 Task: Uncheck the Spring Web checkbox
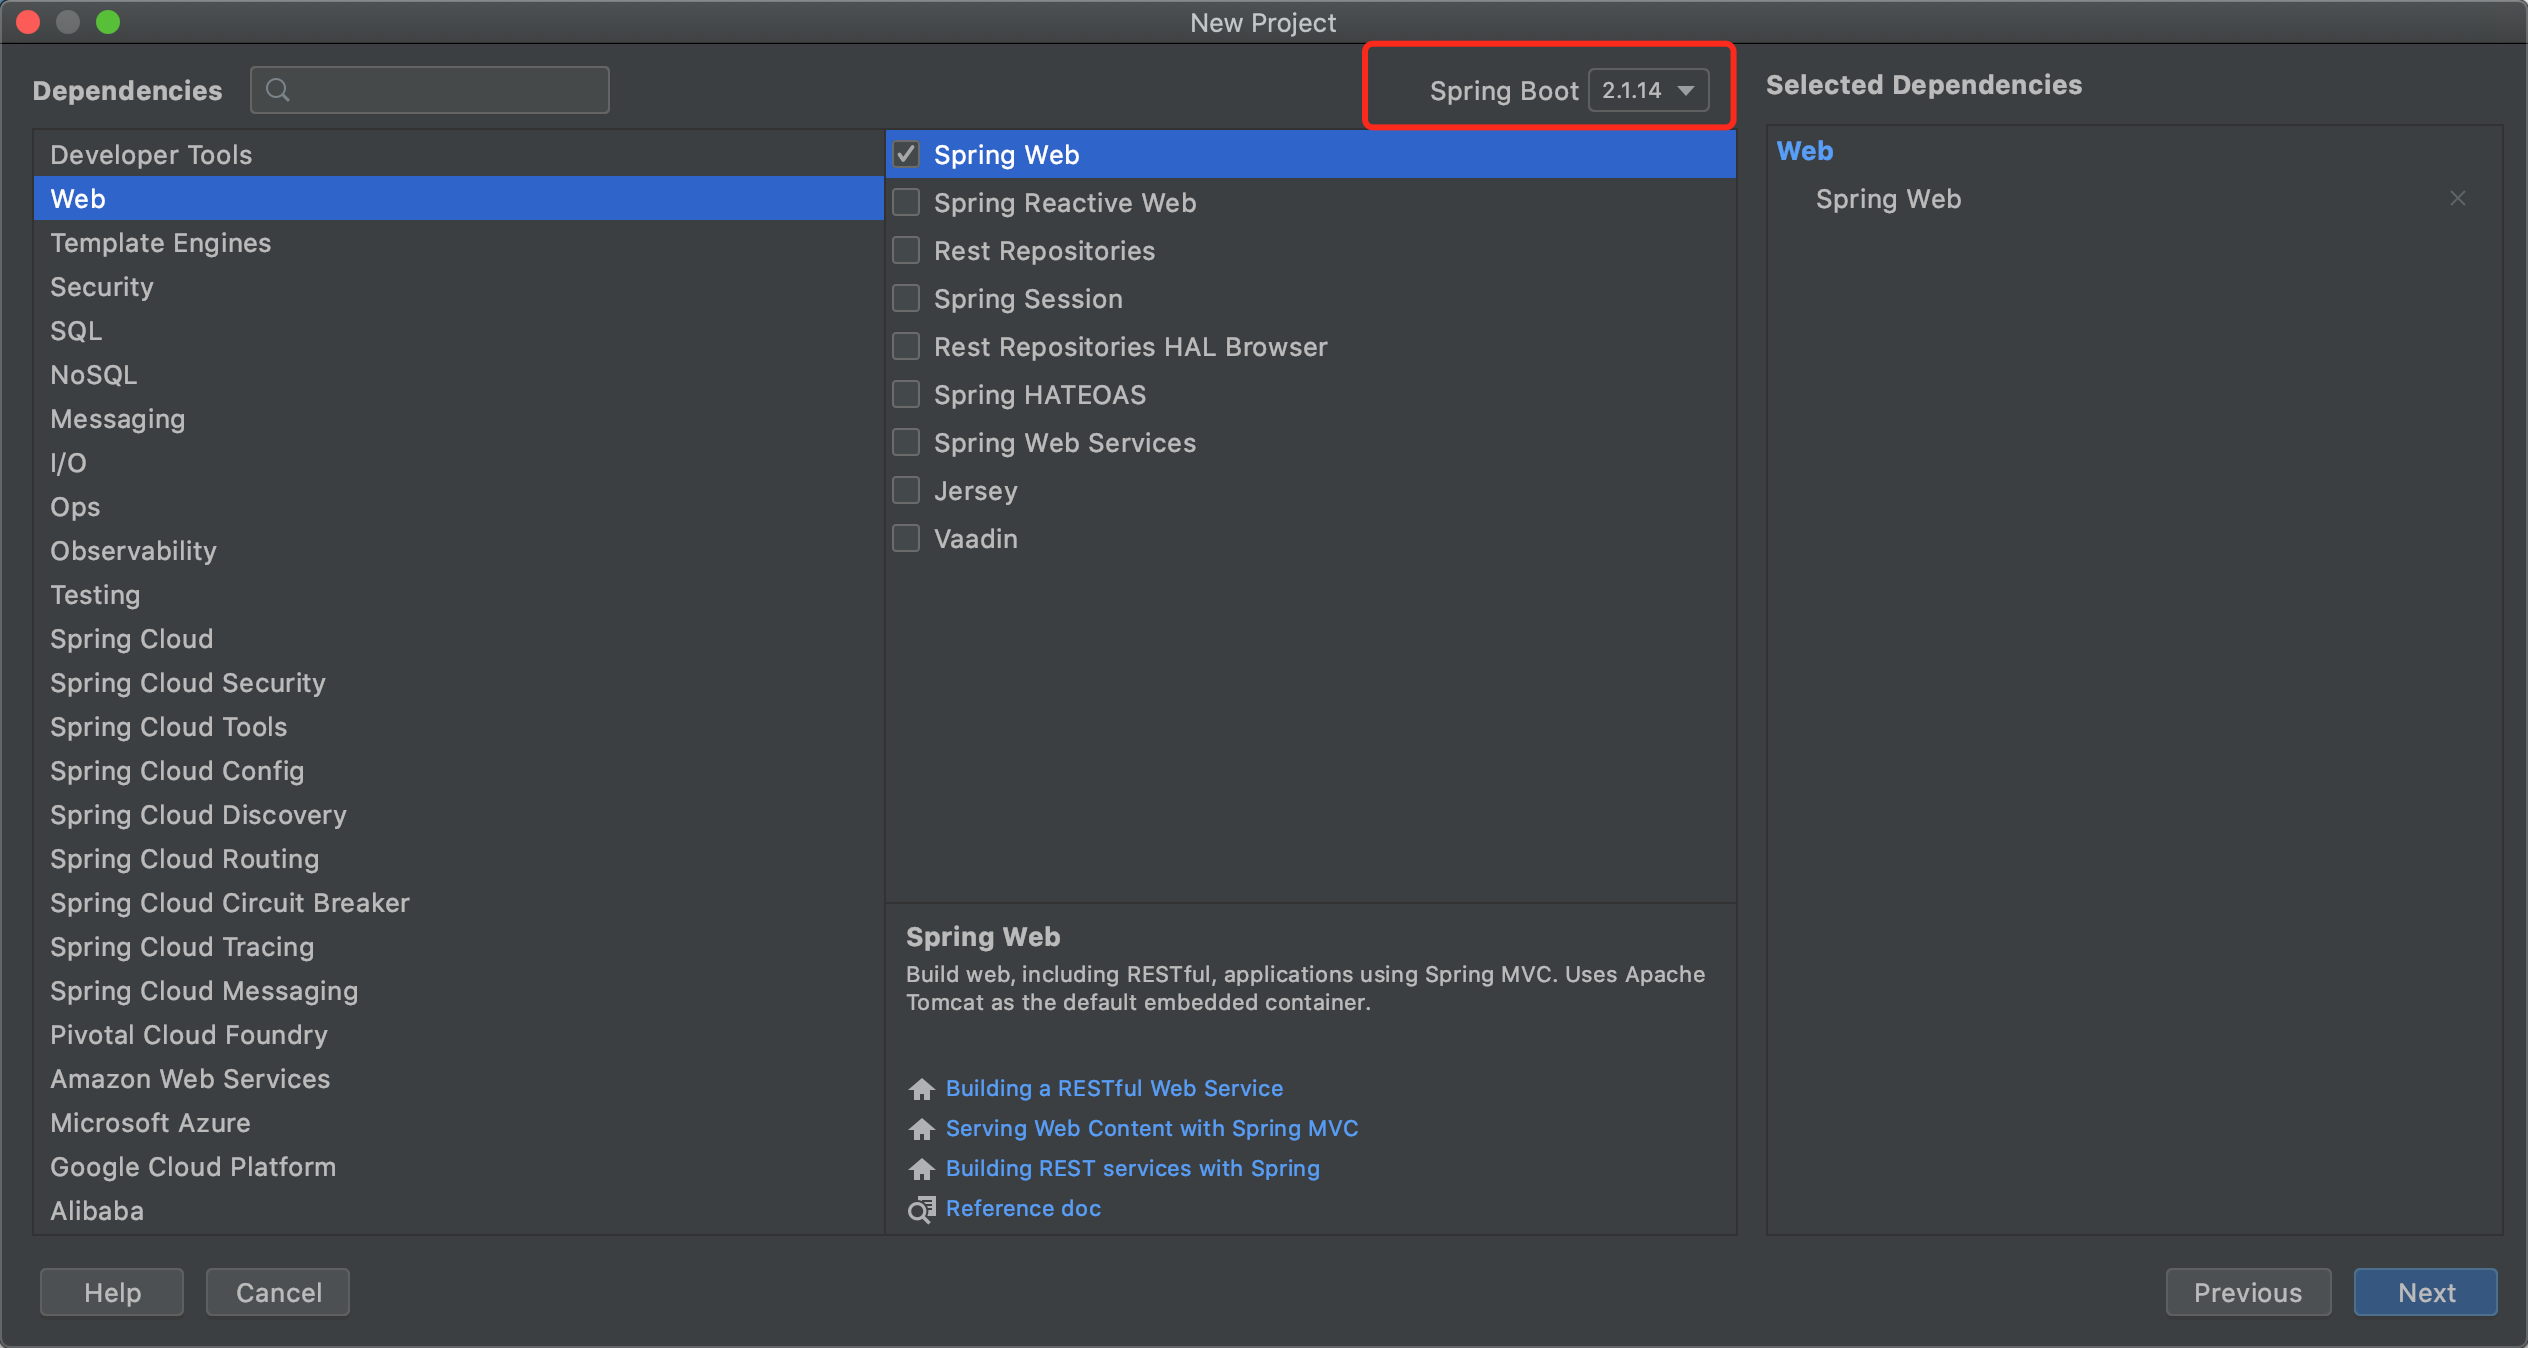point(906,154)
